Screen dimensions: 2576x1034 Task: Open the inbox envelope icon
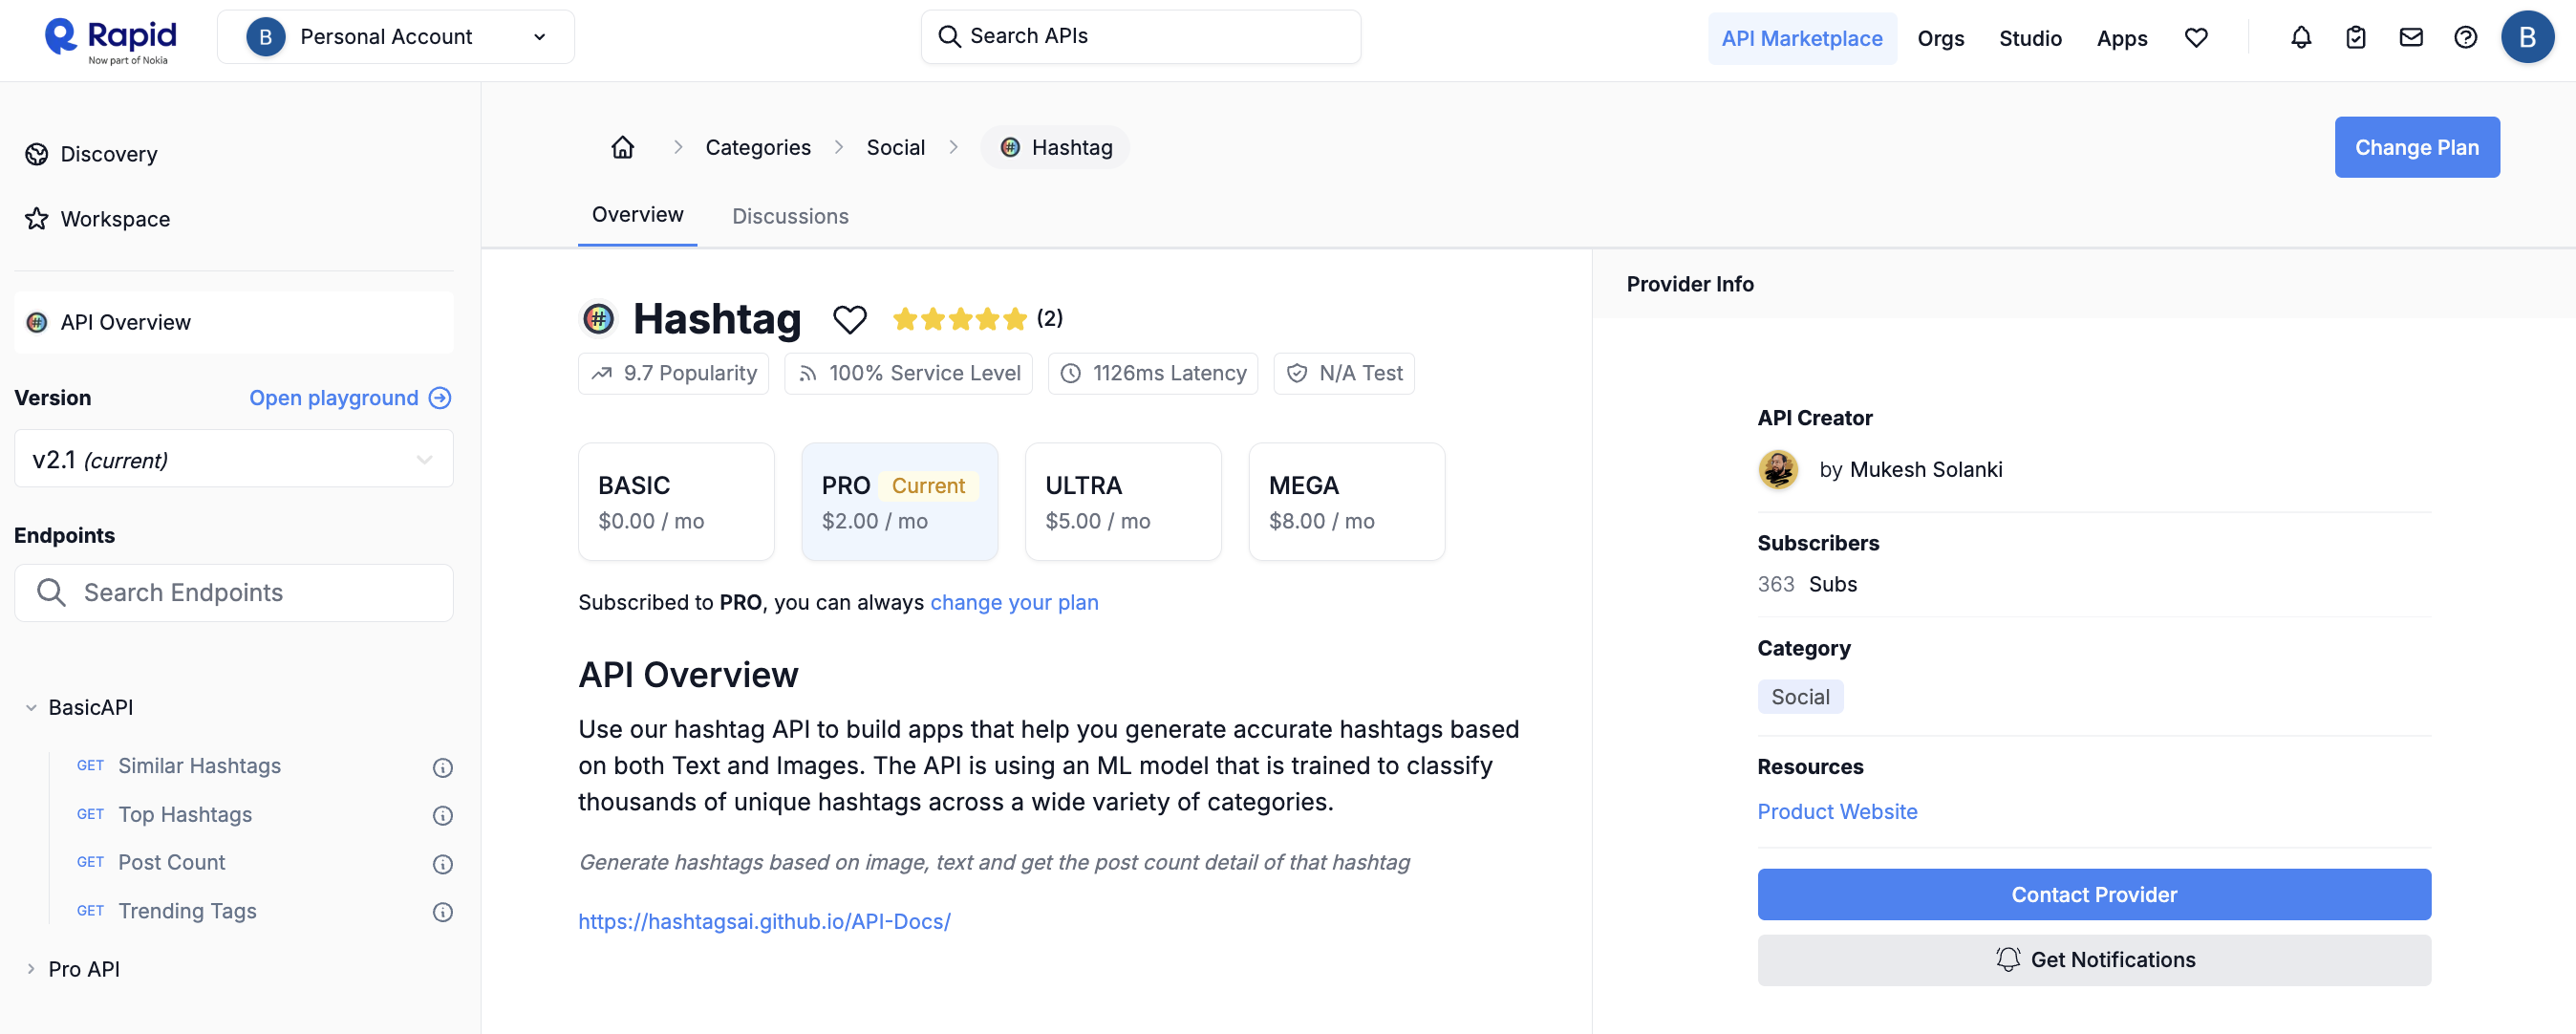point(2411,38)
